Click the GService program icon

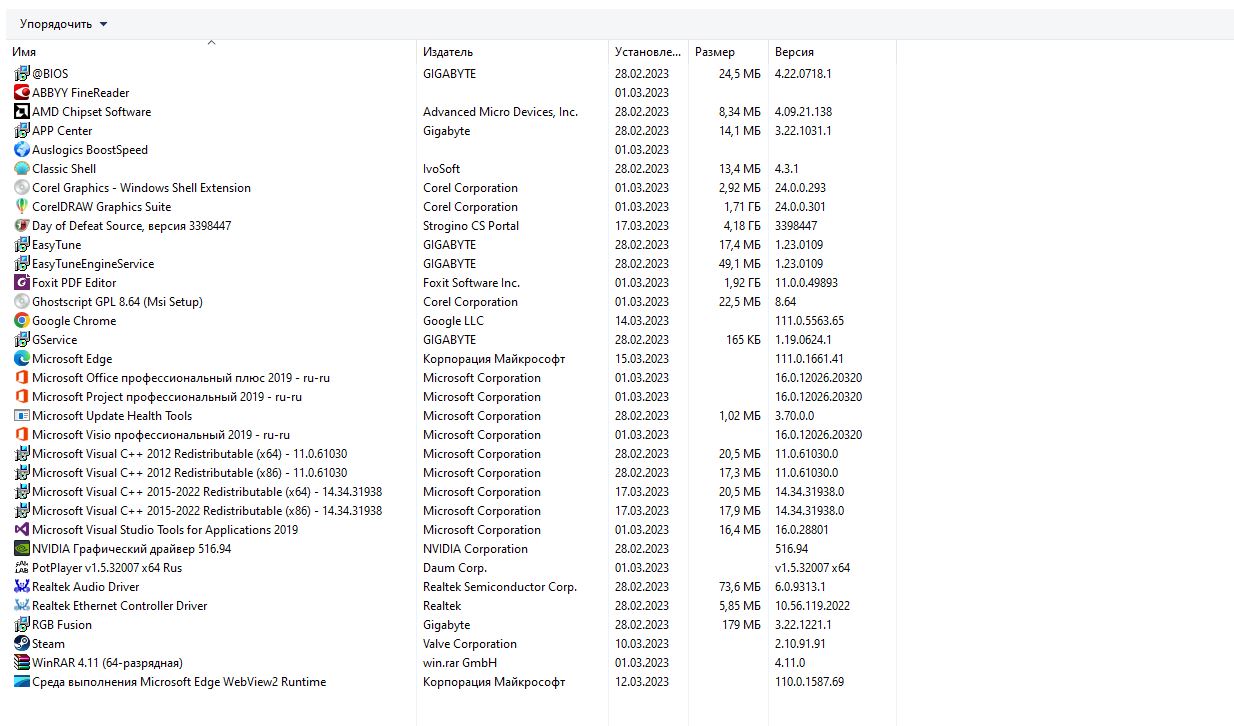22,339
